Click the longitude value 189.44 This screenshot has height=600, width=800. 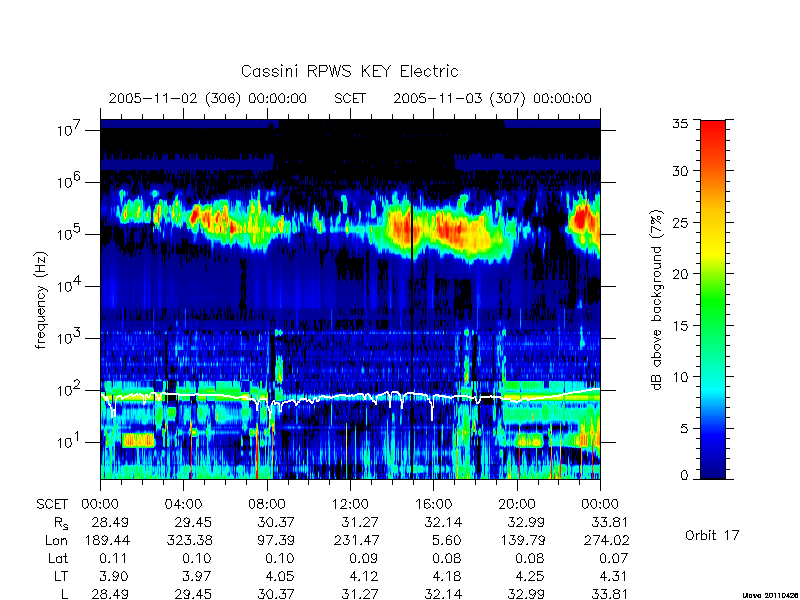click(x=106, y=540)
